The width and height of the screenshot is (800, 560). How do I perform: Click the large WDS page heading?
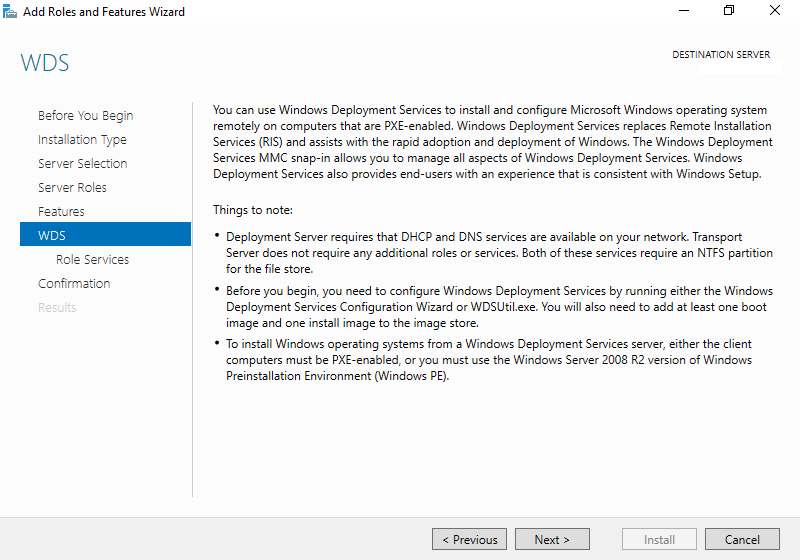click(x=45, y=63)
